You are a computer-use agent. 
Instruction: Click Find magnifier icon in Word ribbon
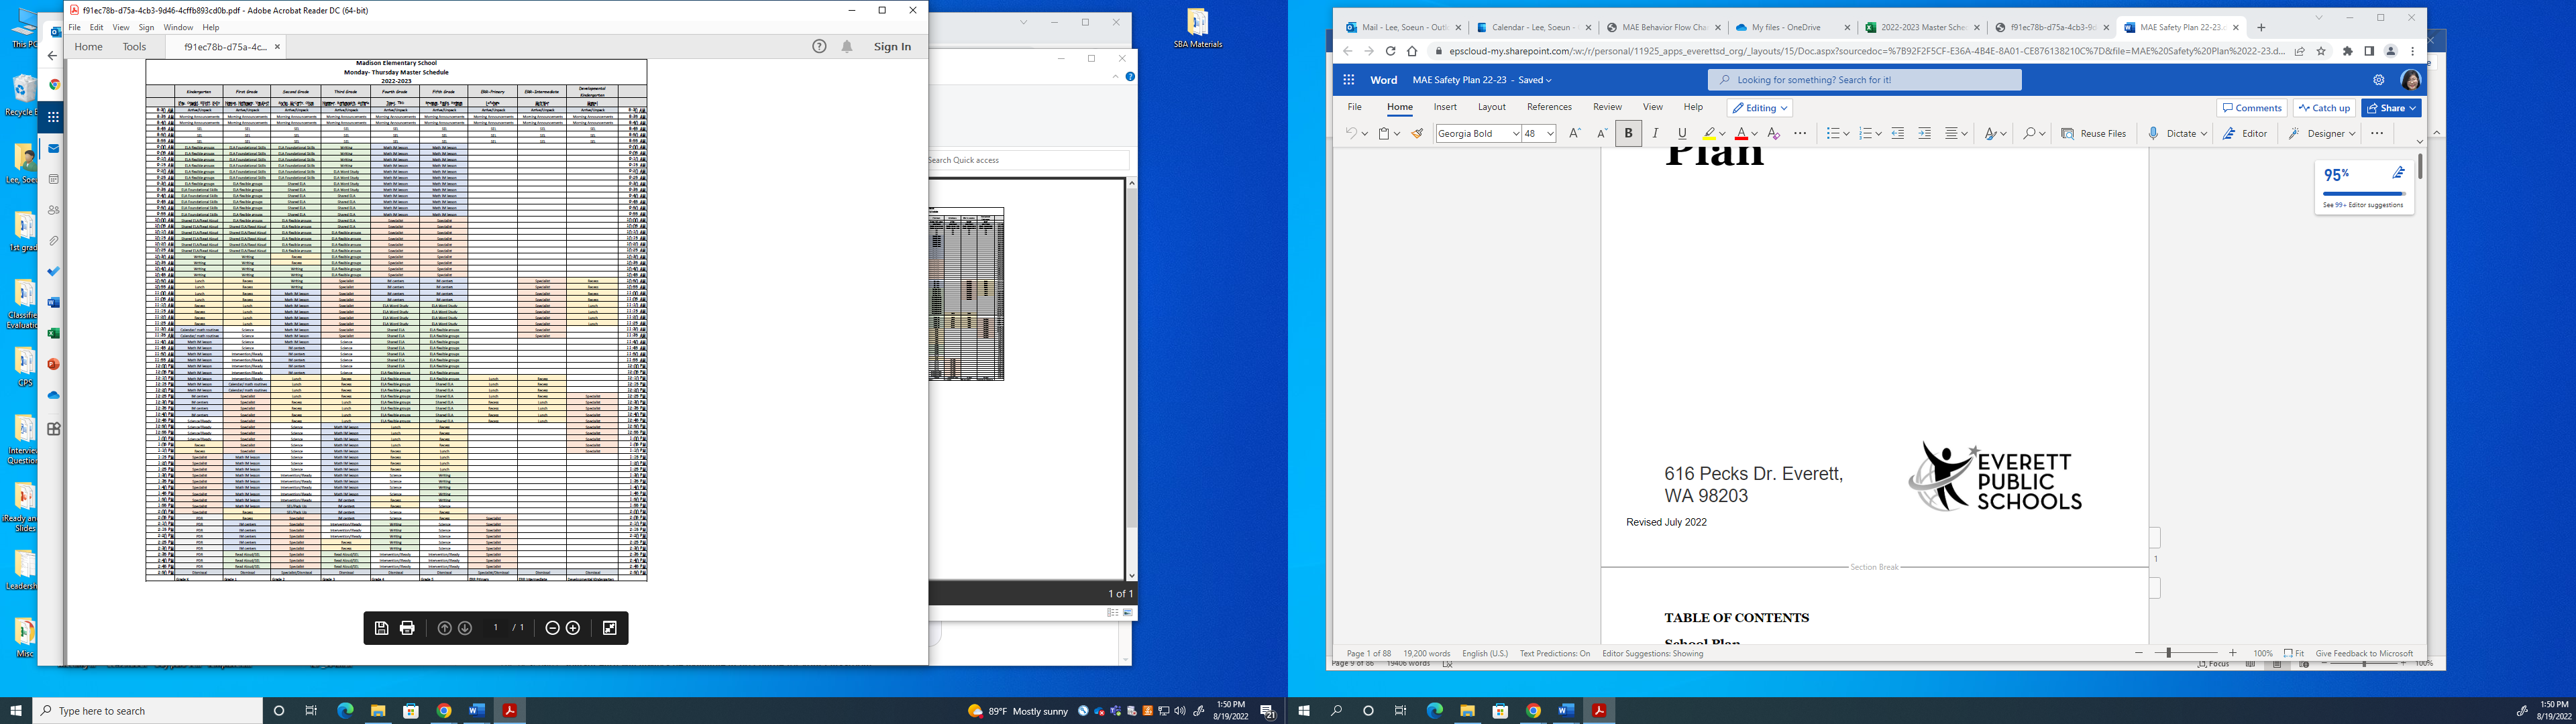2029,133
